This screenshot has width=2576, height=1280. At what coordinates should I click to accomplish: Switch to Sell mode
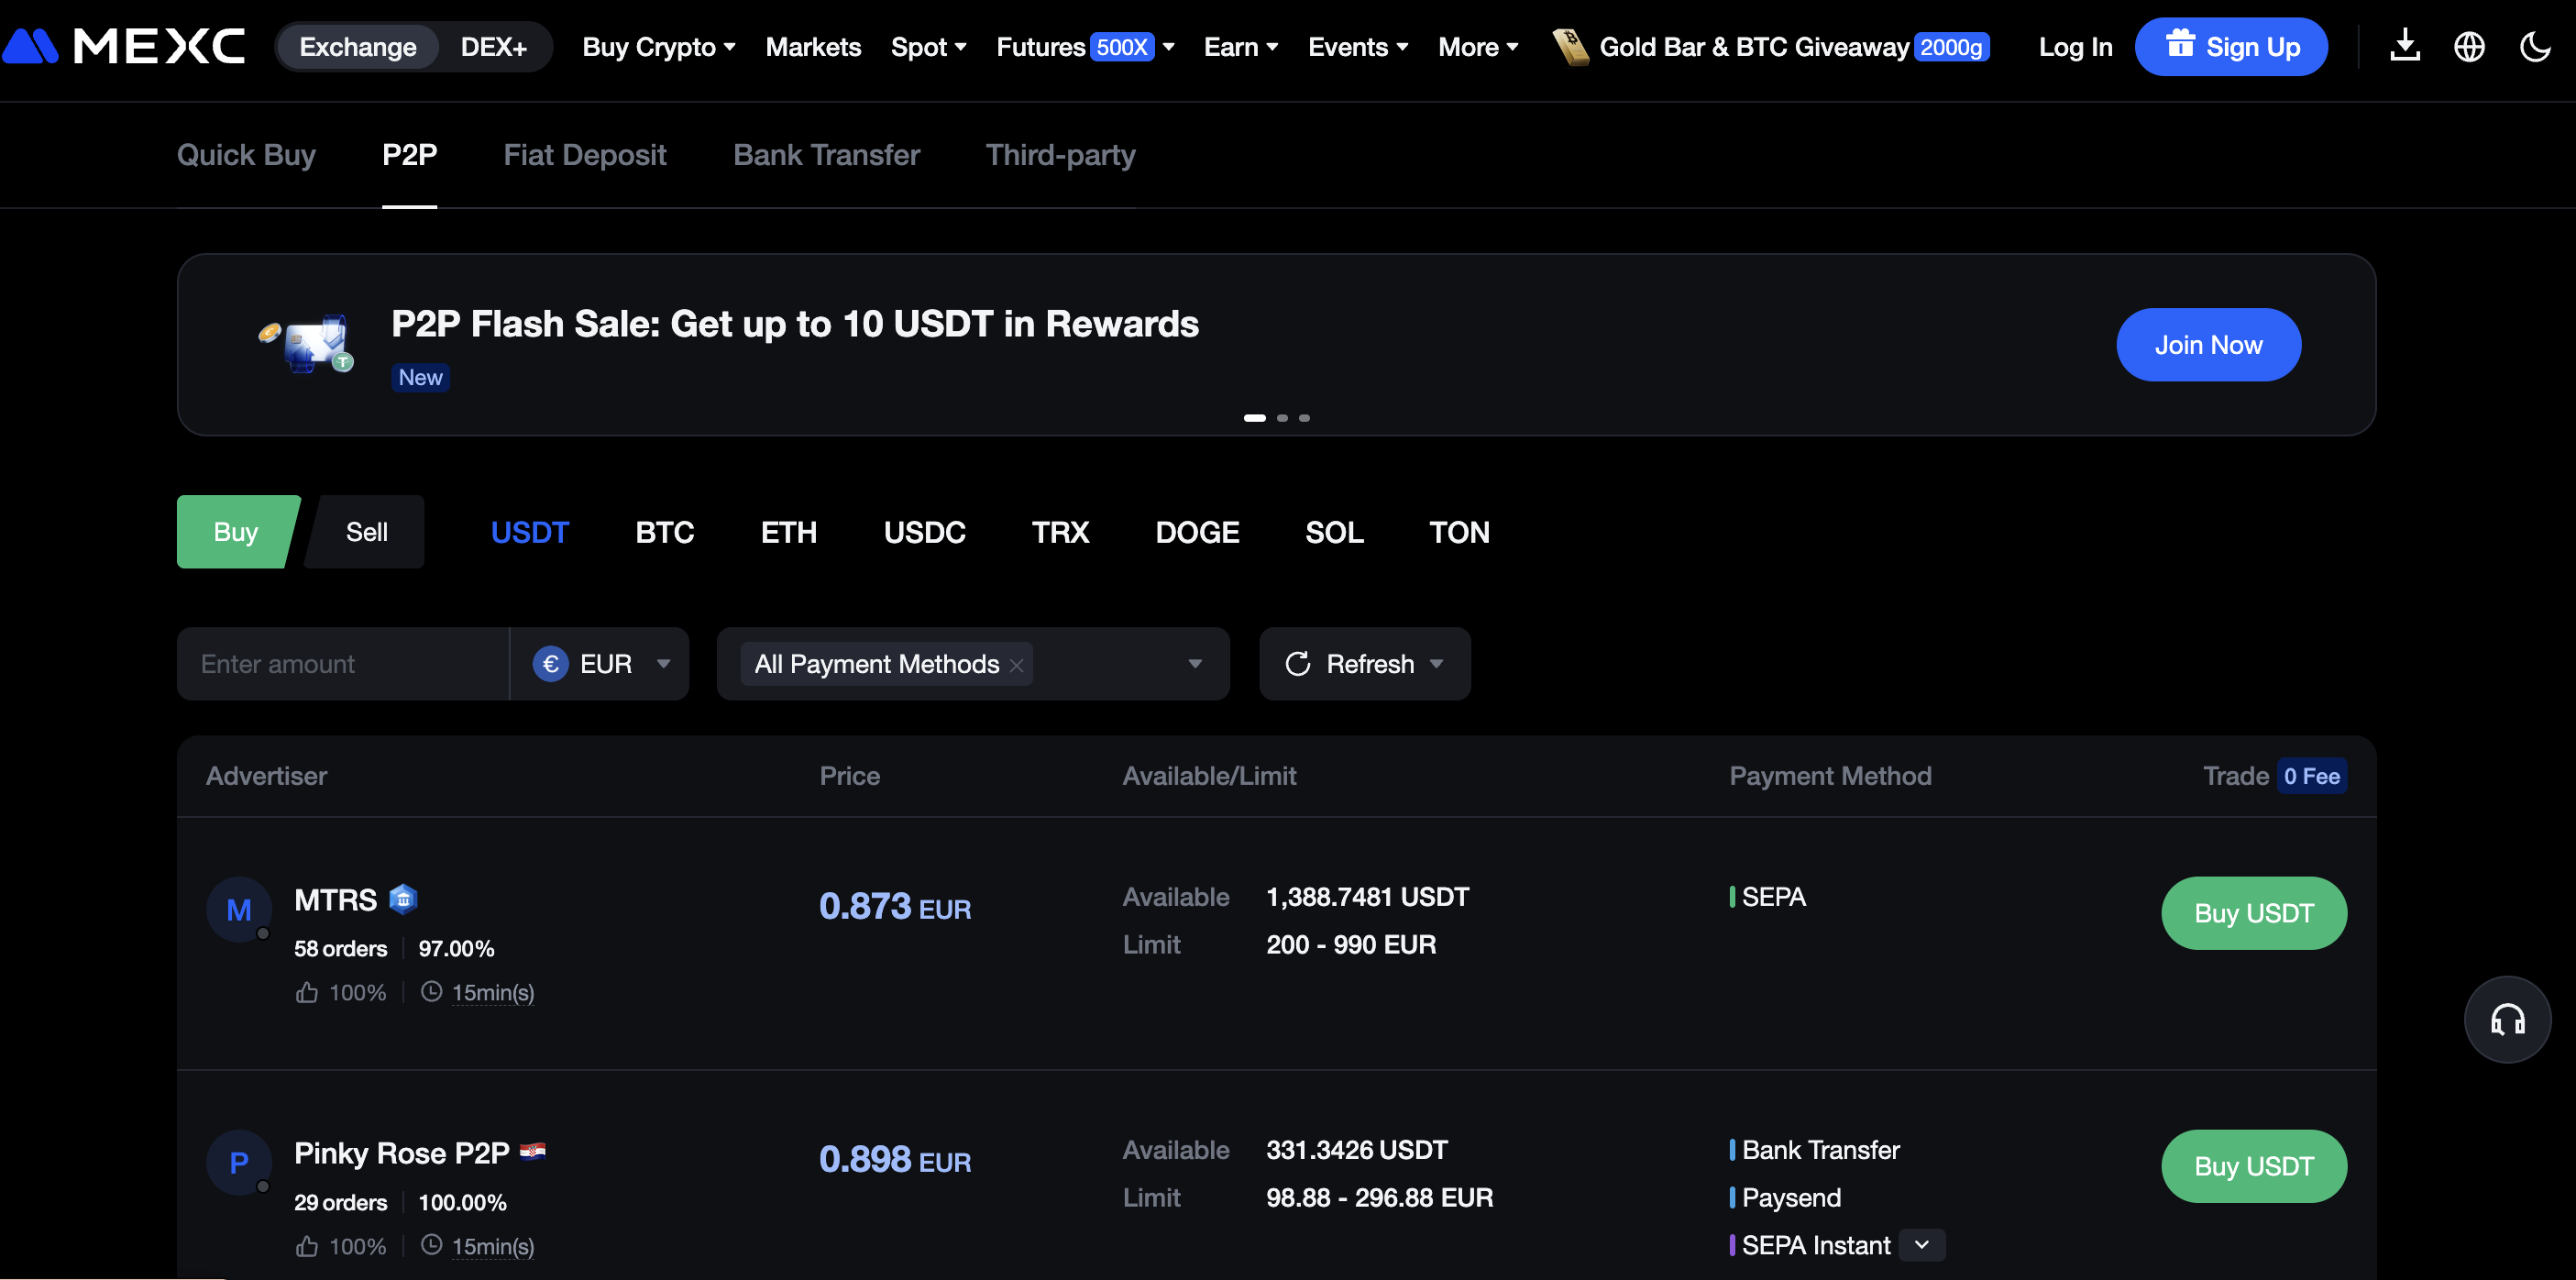366,532
